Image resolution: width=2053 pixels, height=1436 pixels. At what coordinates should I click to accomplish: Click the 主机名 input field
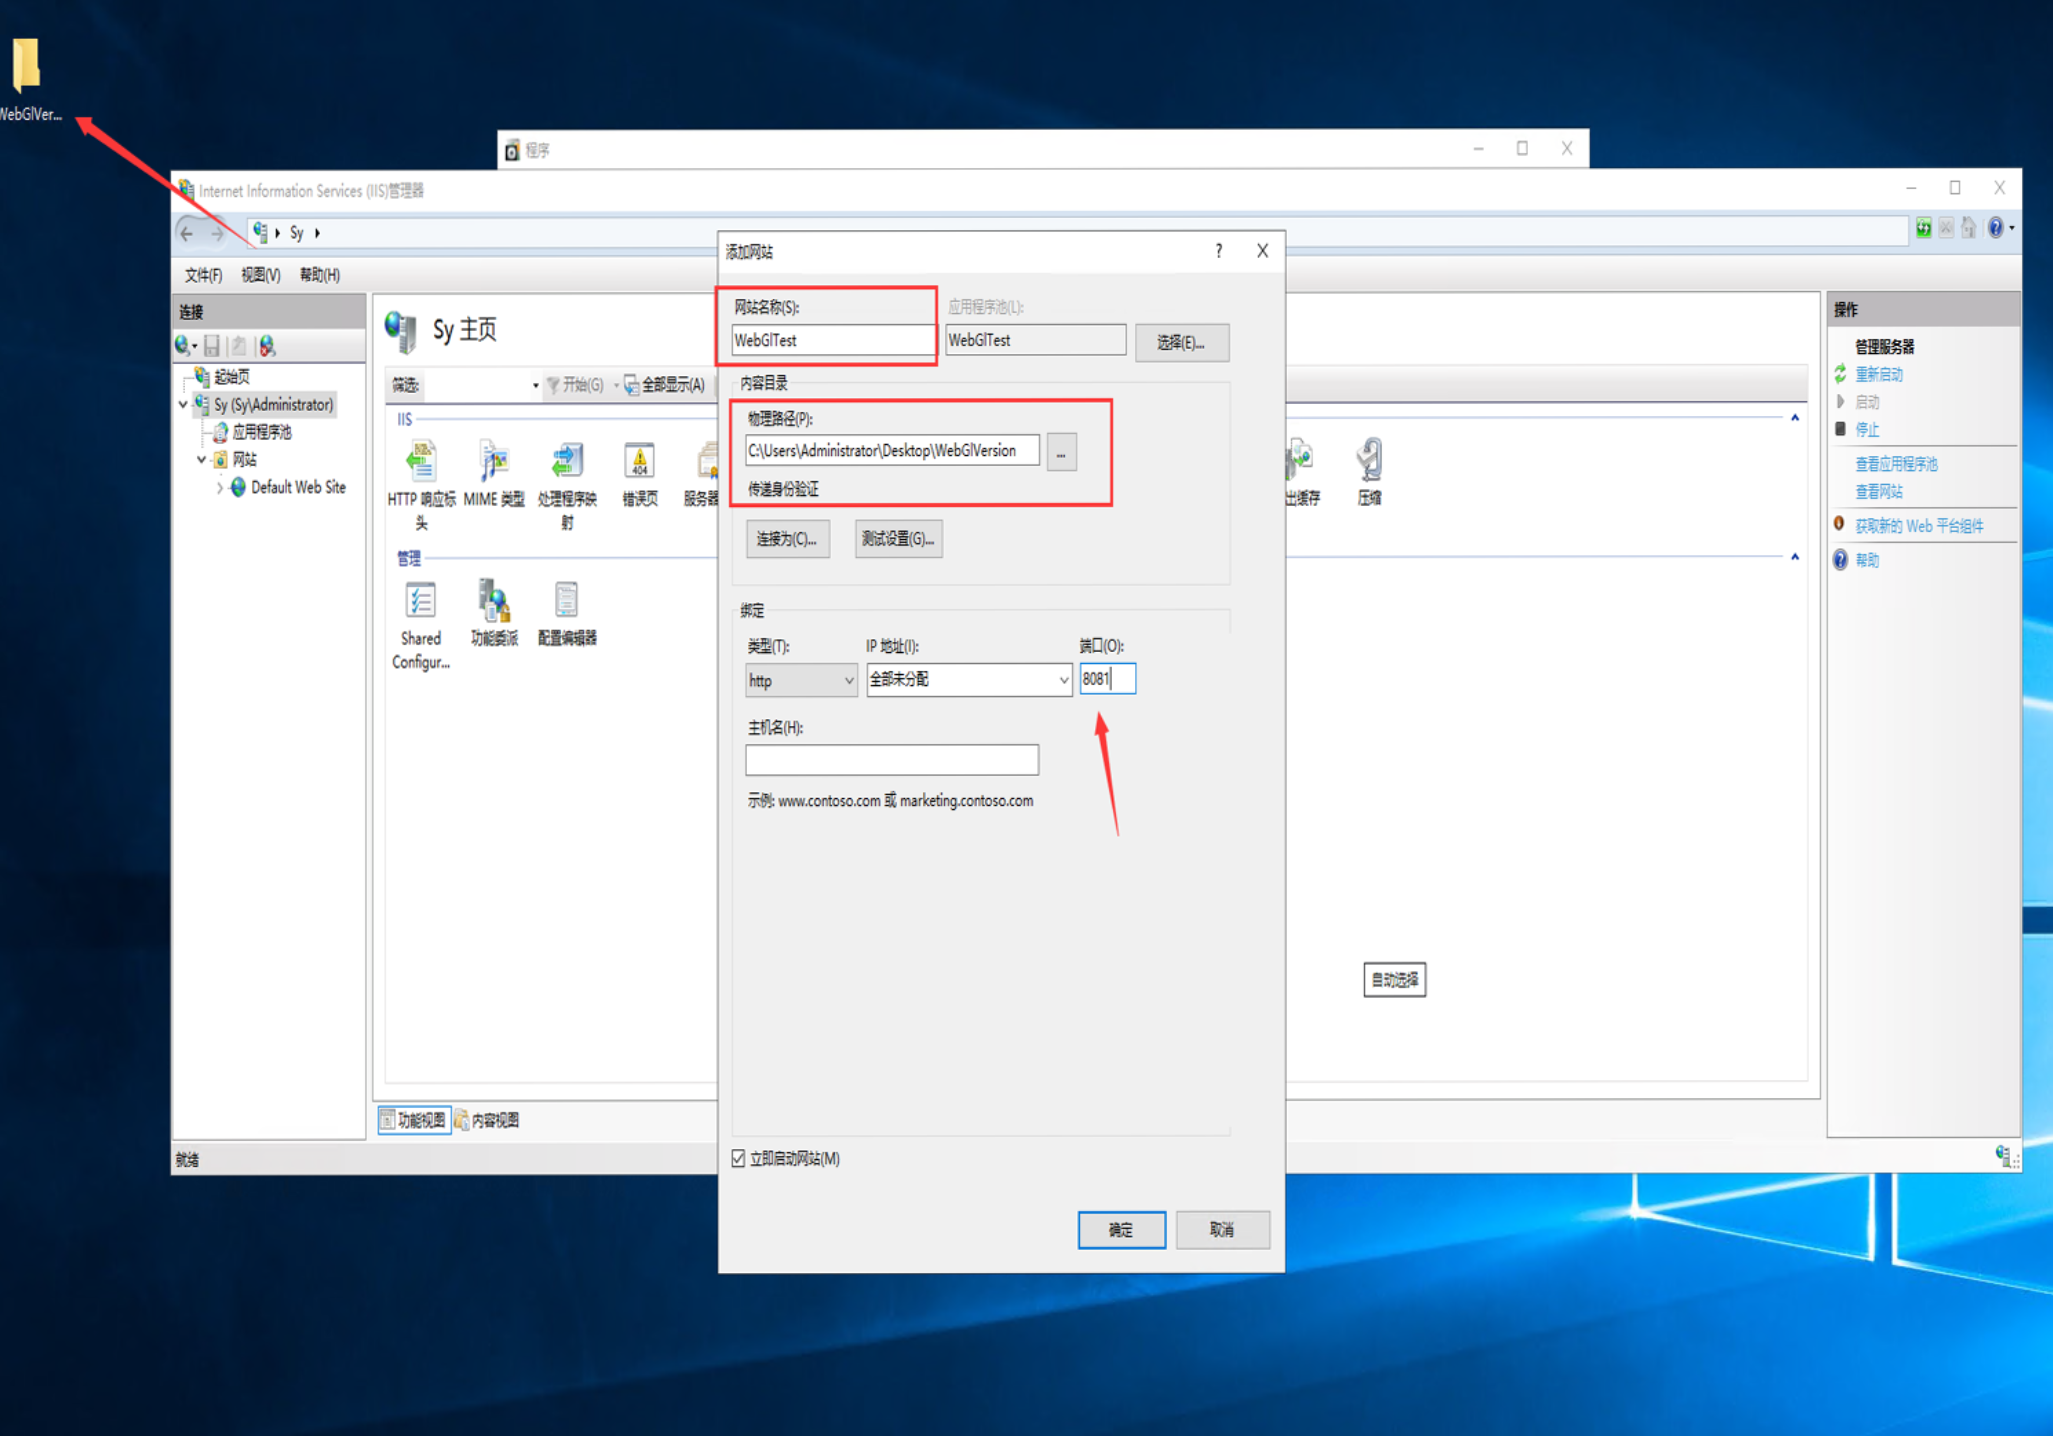click(891, 760)
